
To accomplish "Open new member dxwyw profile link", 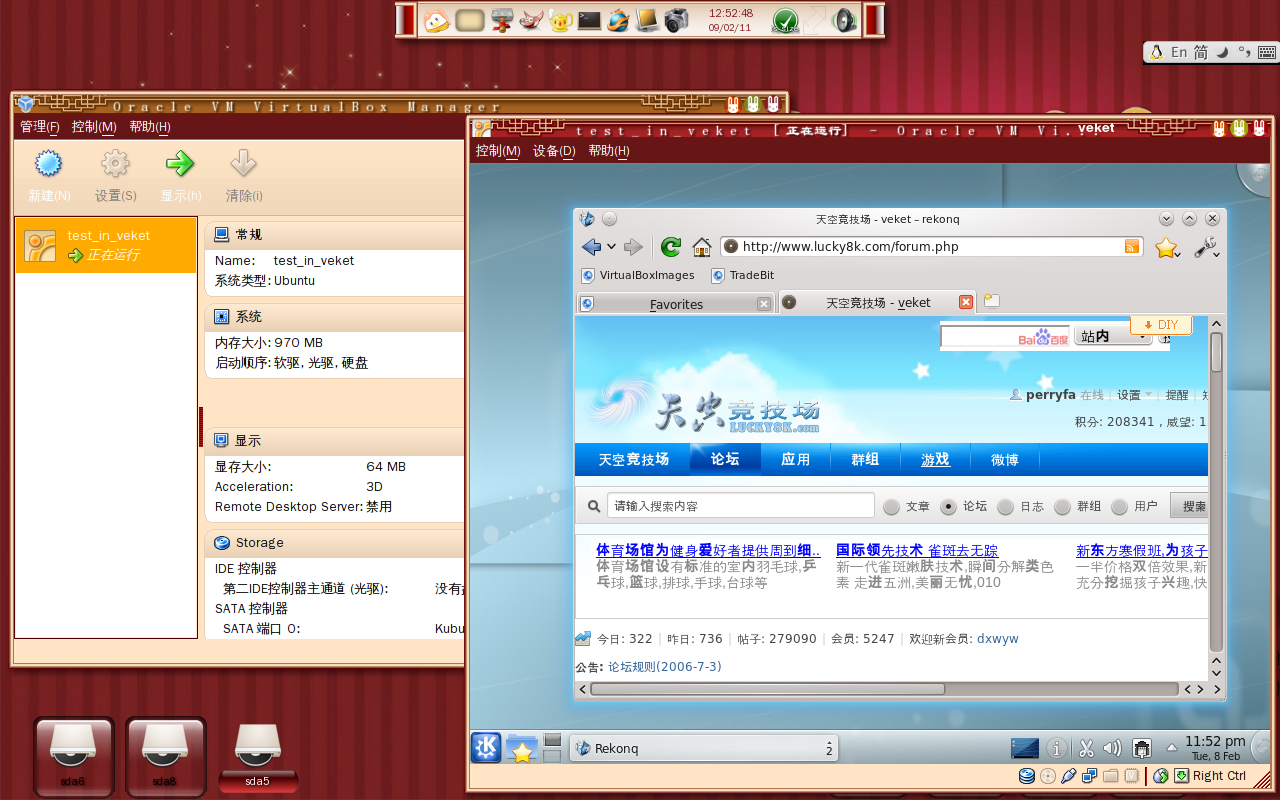I will (x=998, y=639).
